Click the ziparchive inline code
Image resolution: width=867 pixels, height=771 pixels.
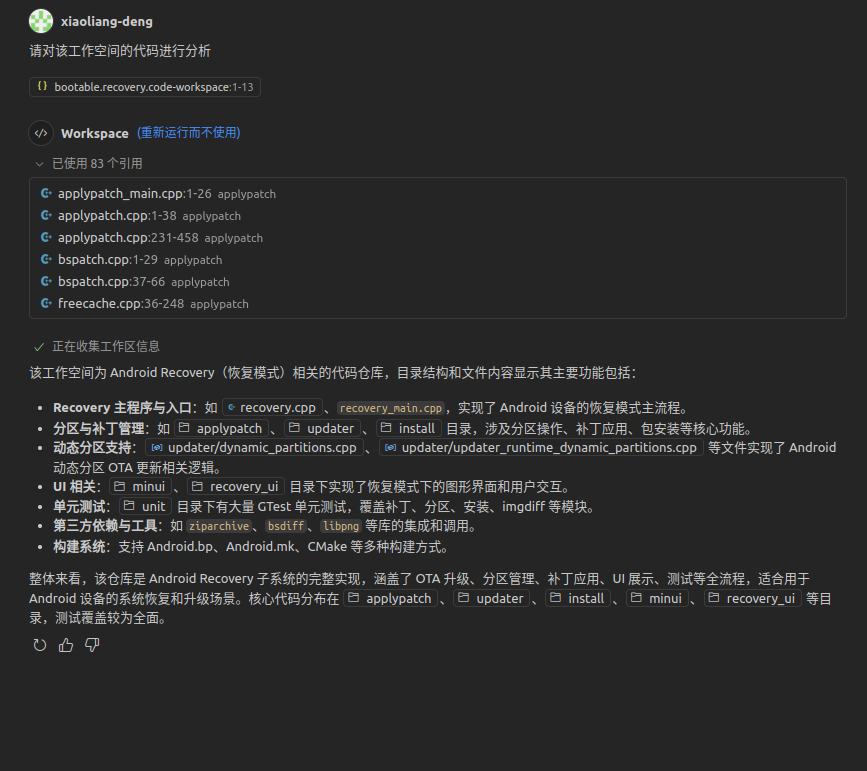pos(219,526)
